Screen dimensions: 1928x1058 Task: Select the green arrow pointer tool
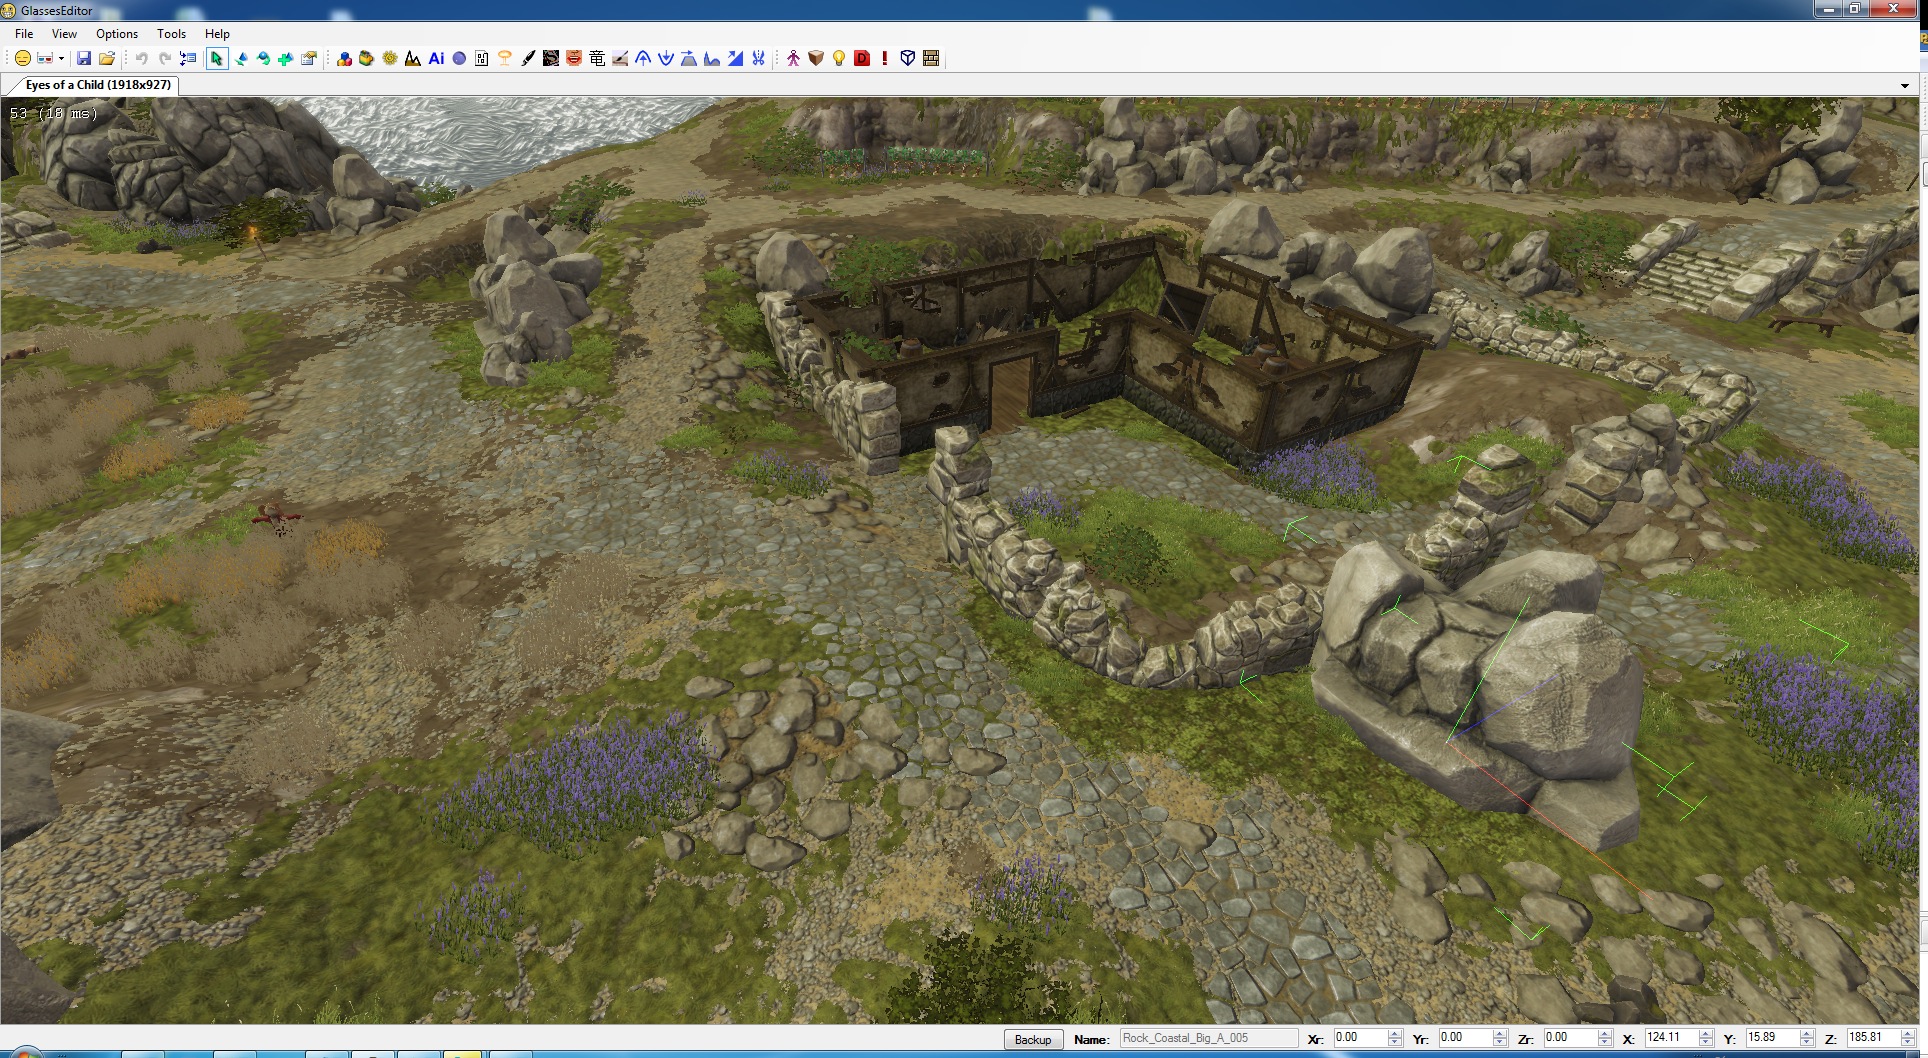point(216,59)
